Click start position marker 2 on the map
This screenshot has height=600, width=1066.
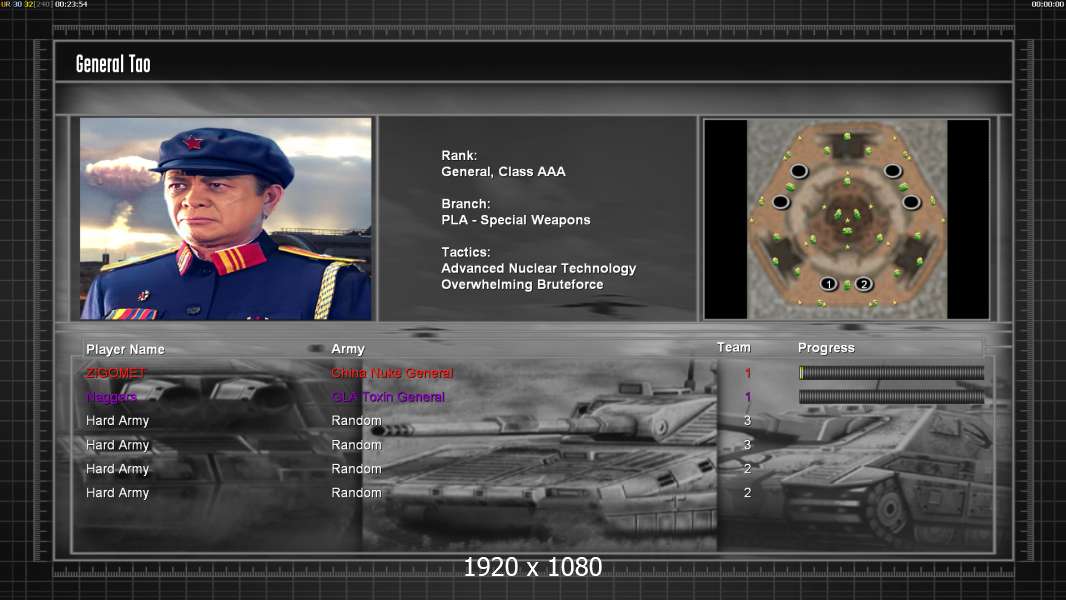tap(863, 284)
